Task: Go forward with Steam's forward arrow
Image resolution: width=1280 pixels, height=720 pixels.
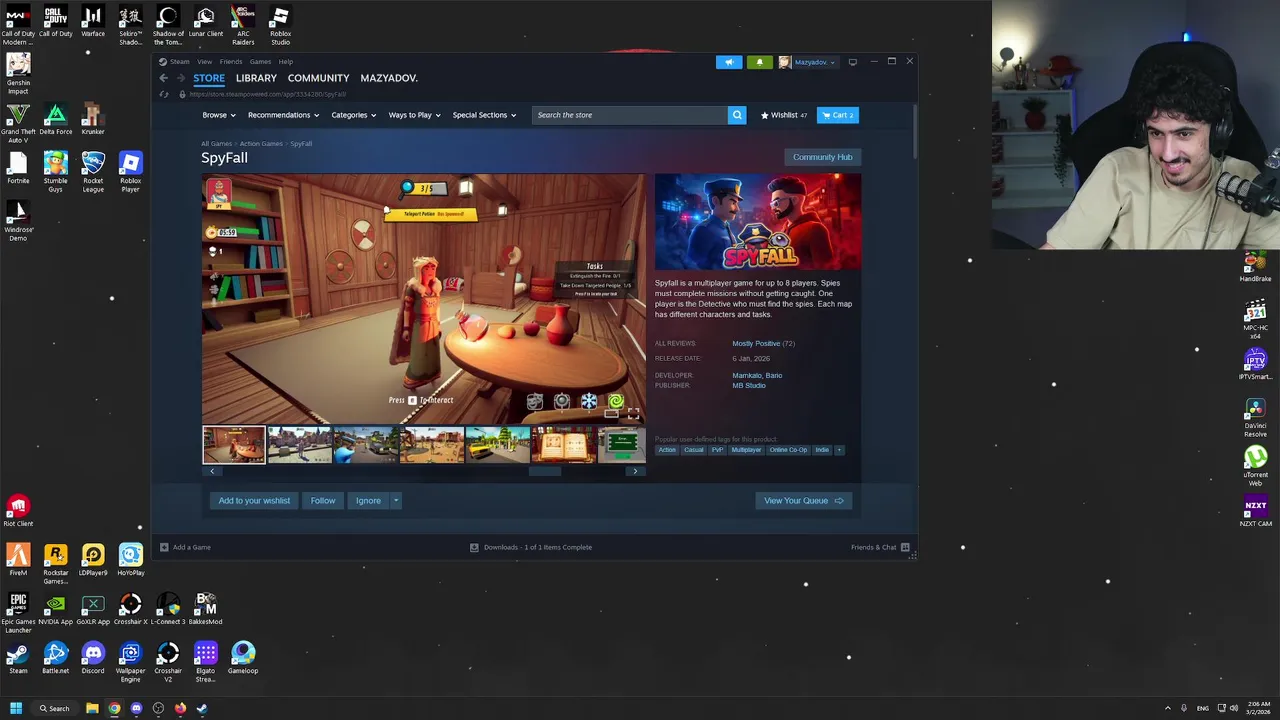Action: click(180, 78)
